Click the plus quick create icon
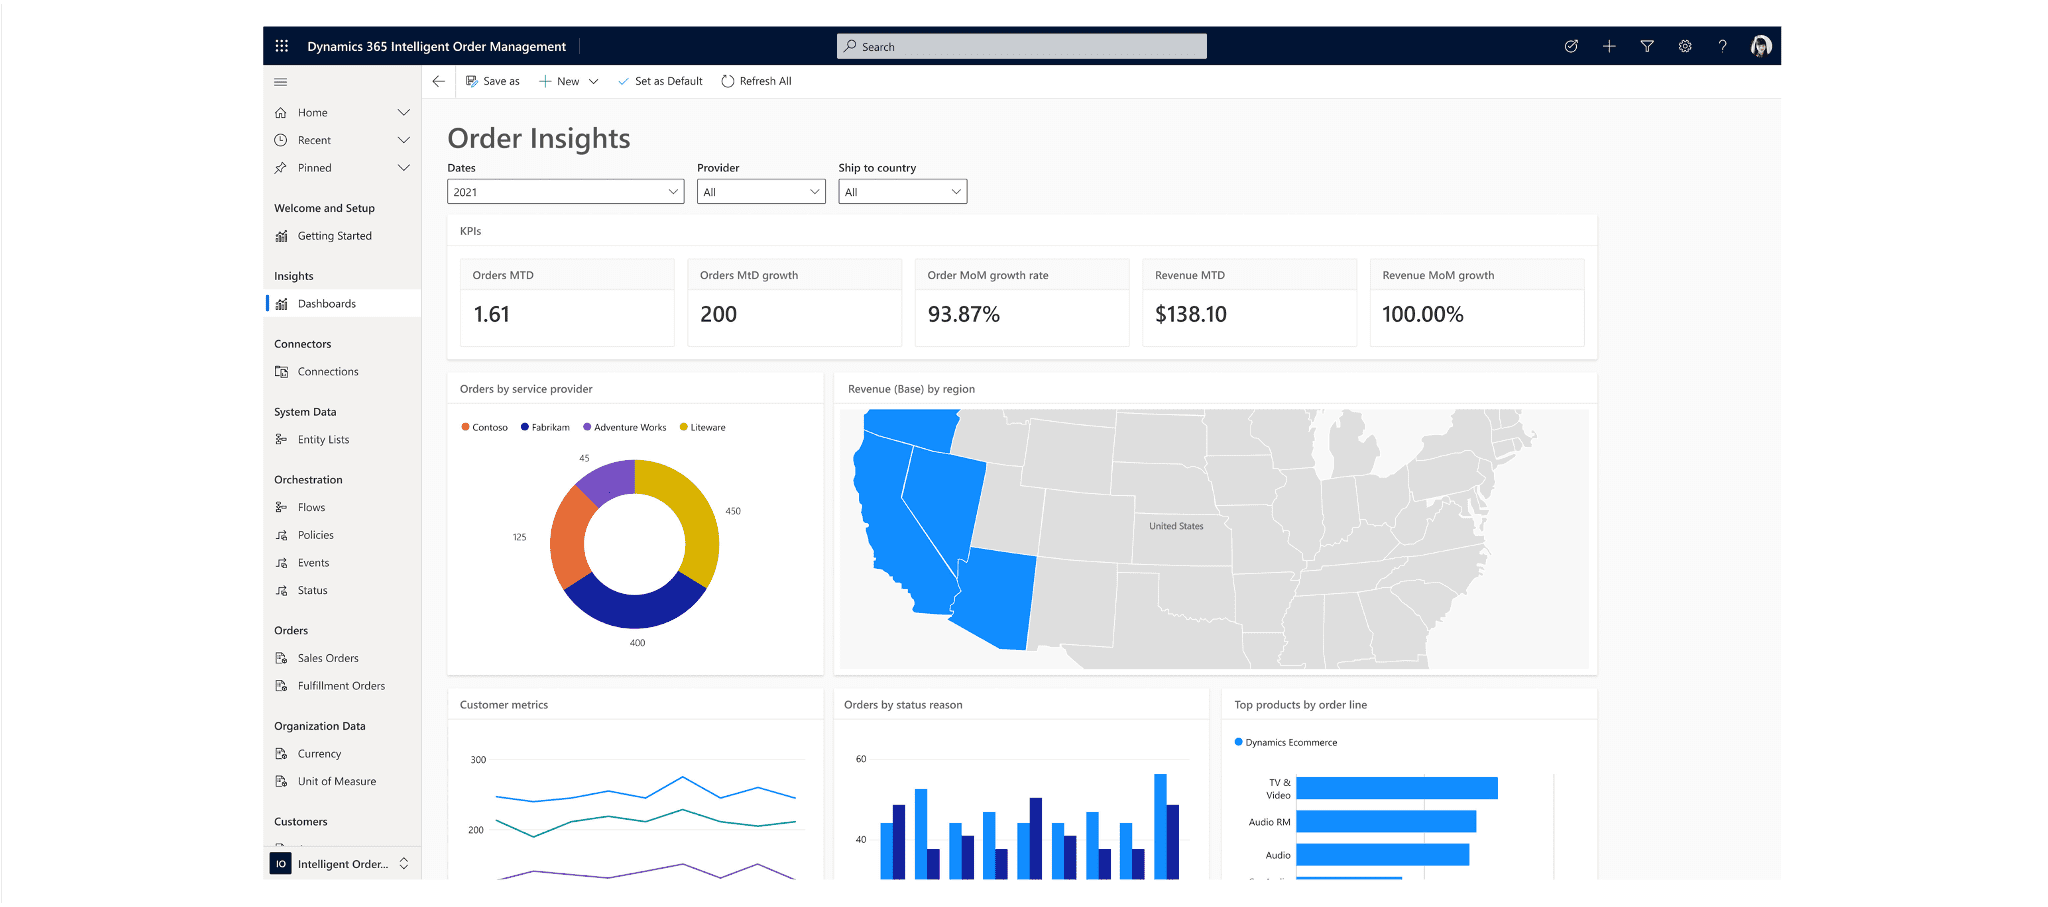 [1609, 46]
